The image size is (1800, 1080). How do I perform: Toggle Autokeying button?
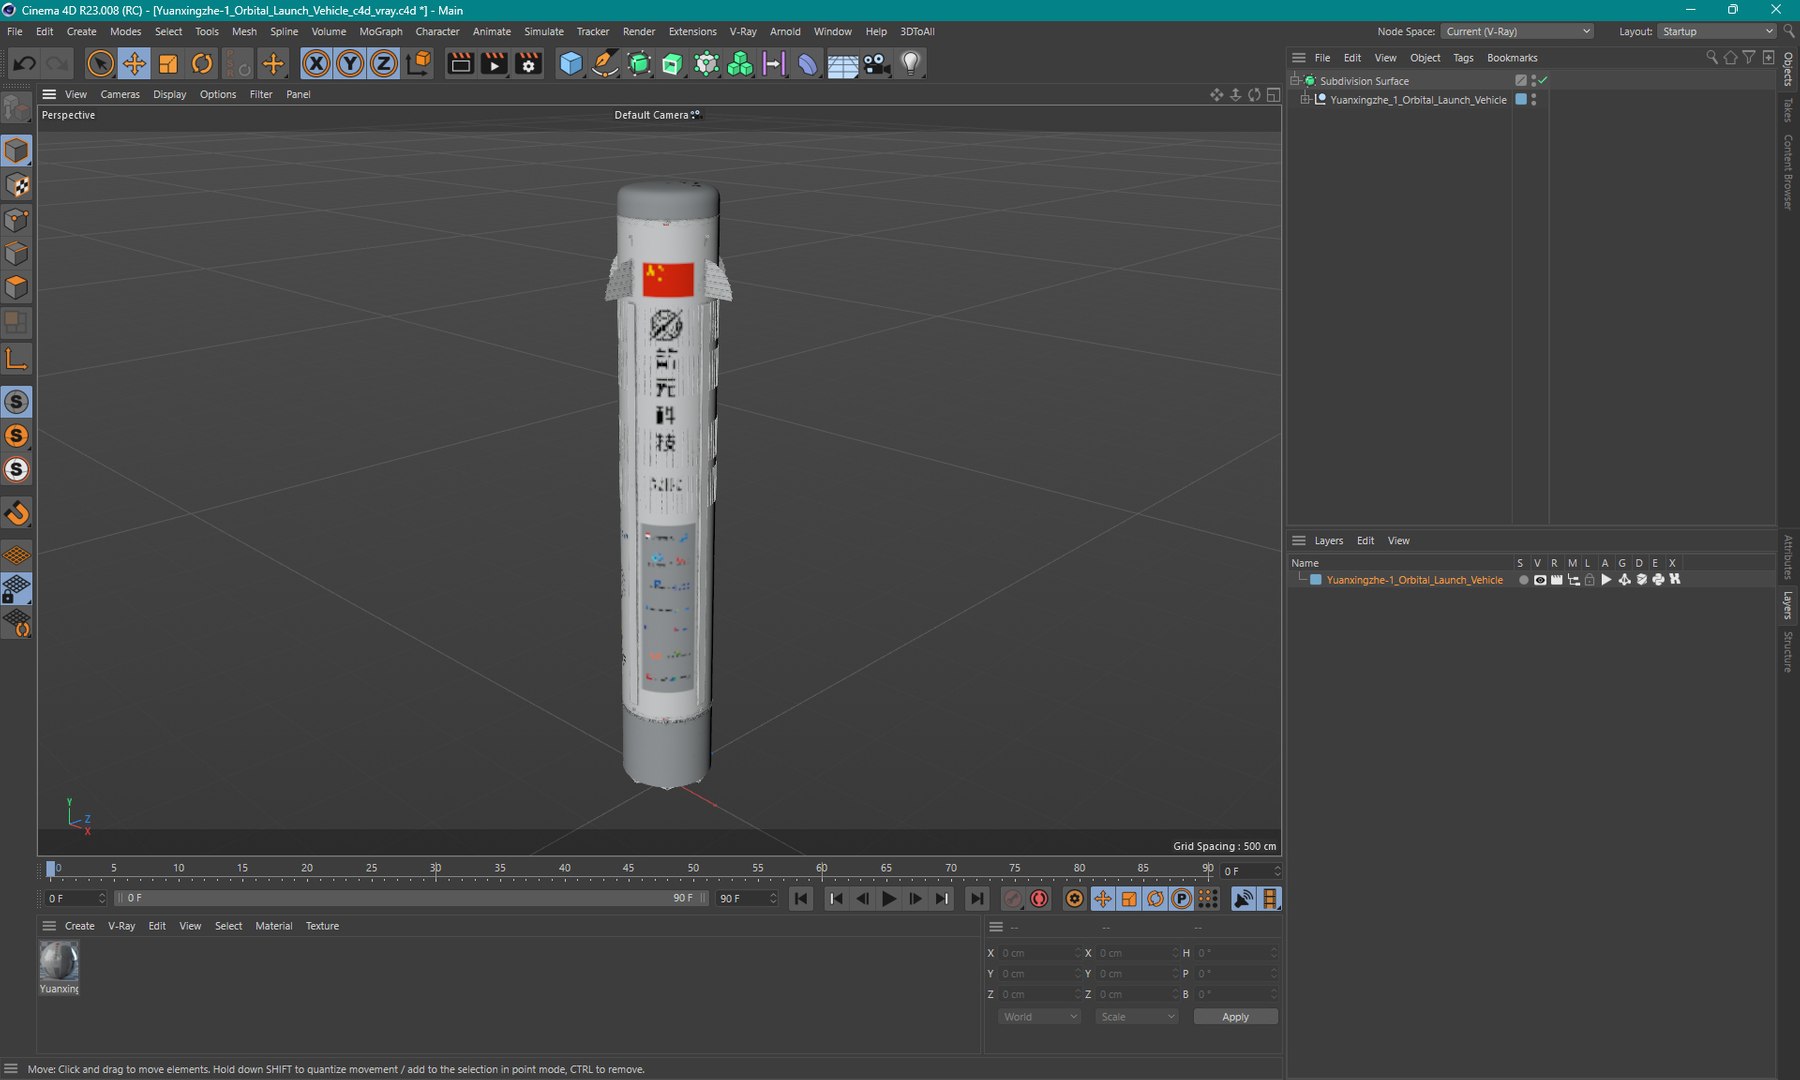pyautogui.click(x=1039, y=899)
